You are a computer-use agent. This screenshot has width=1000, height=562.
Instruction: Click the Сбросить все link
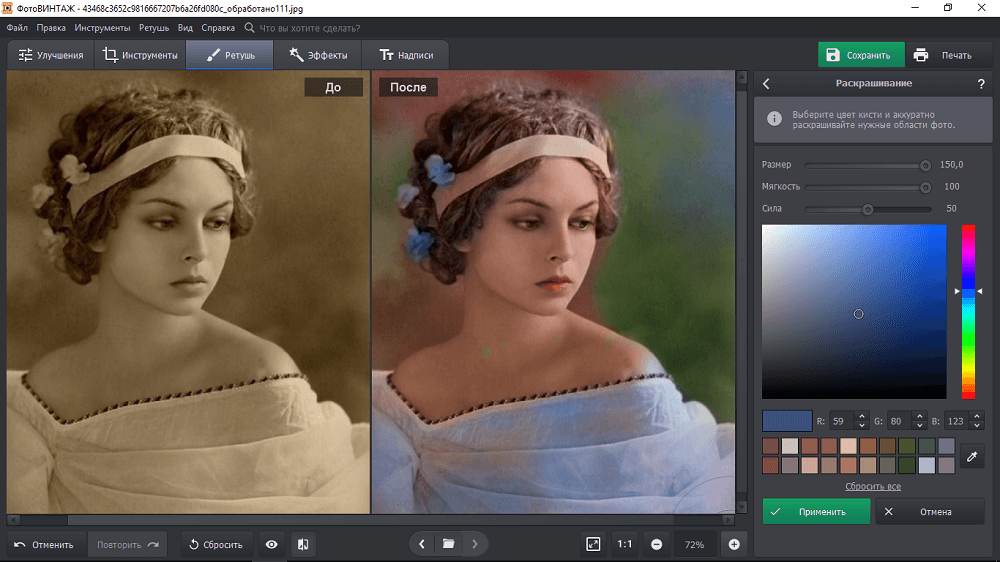873,486
